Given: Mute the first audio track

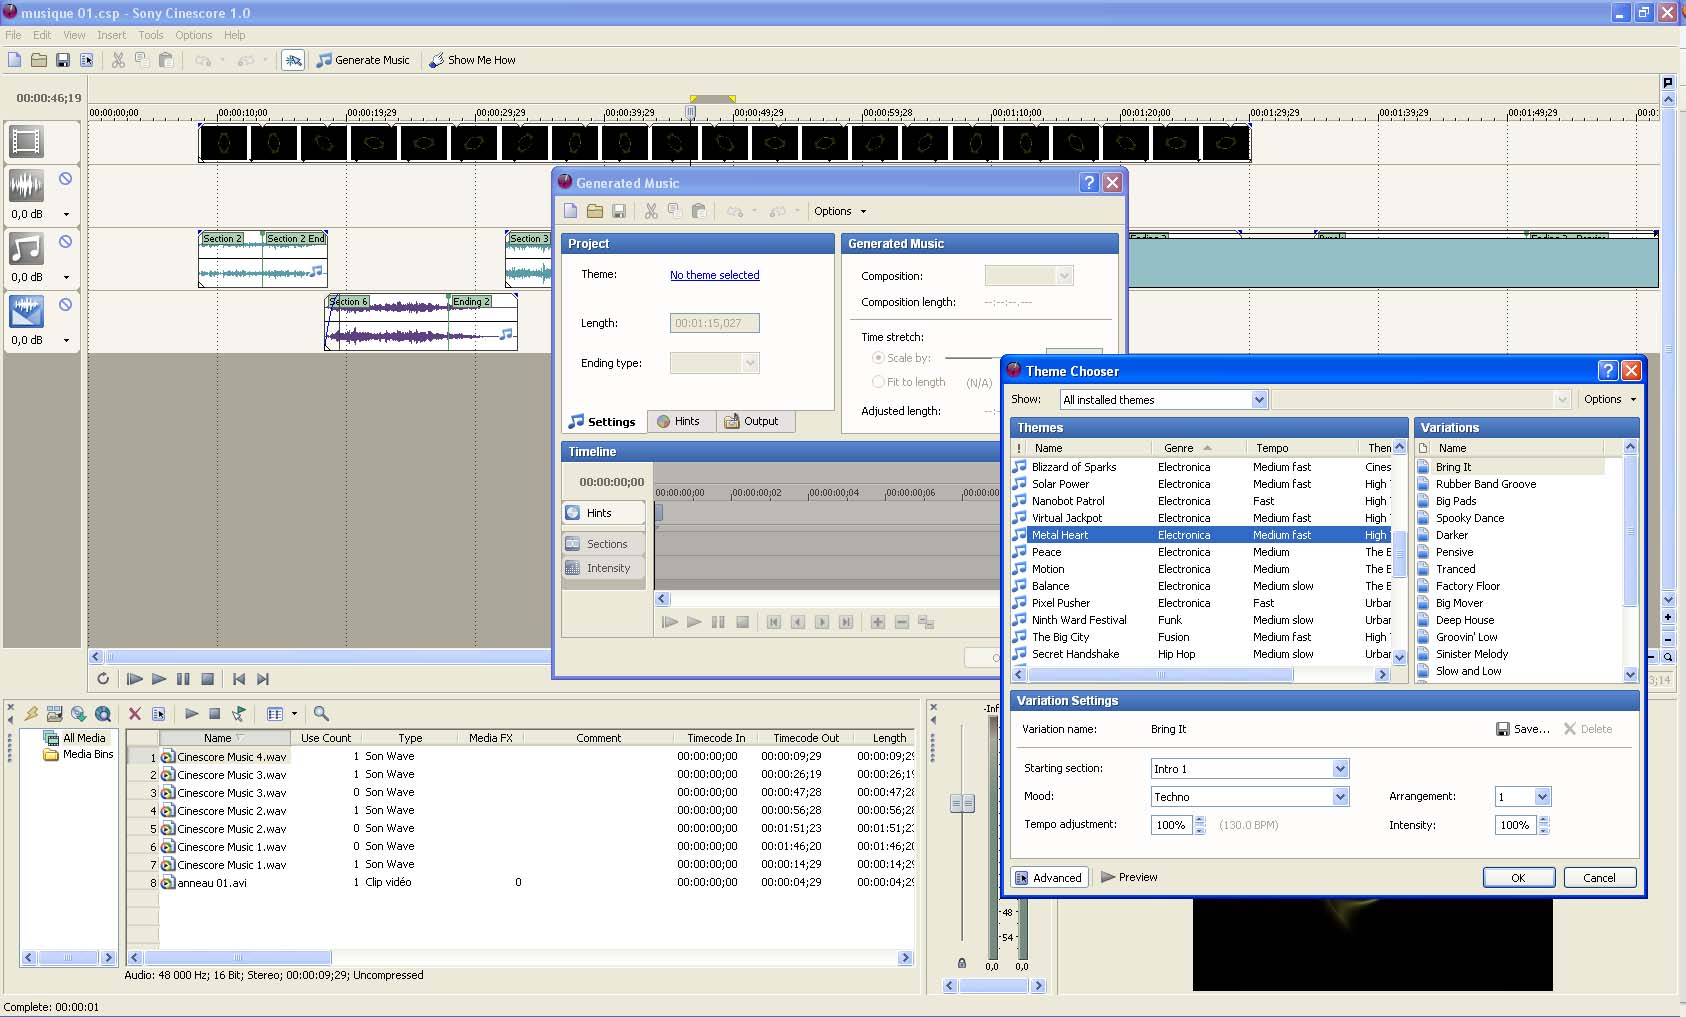Looking at the screenshot, I should click(65, 179).
